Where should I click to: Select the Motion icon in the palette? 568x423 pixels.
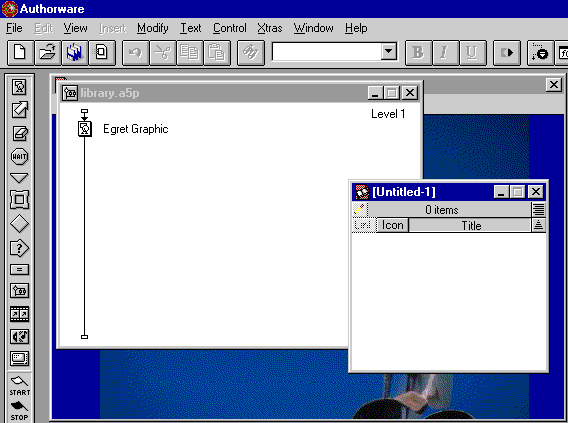tap(19, 110)
